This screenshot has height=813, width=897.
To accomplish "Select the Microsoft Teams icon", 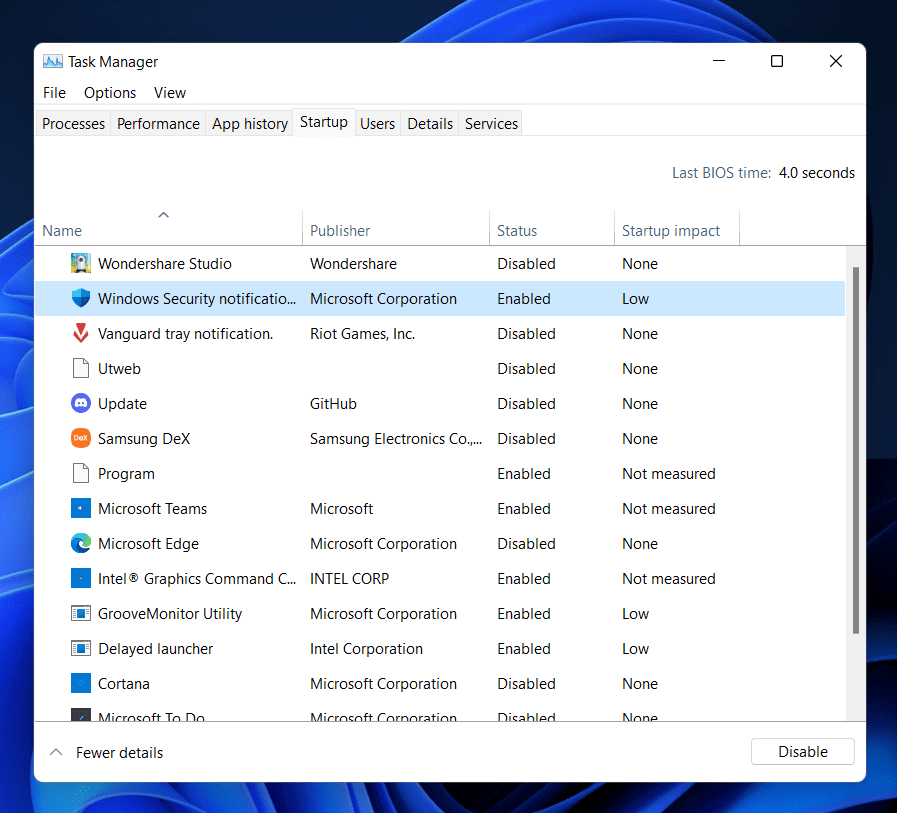I will click(x=81, y=509).
